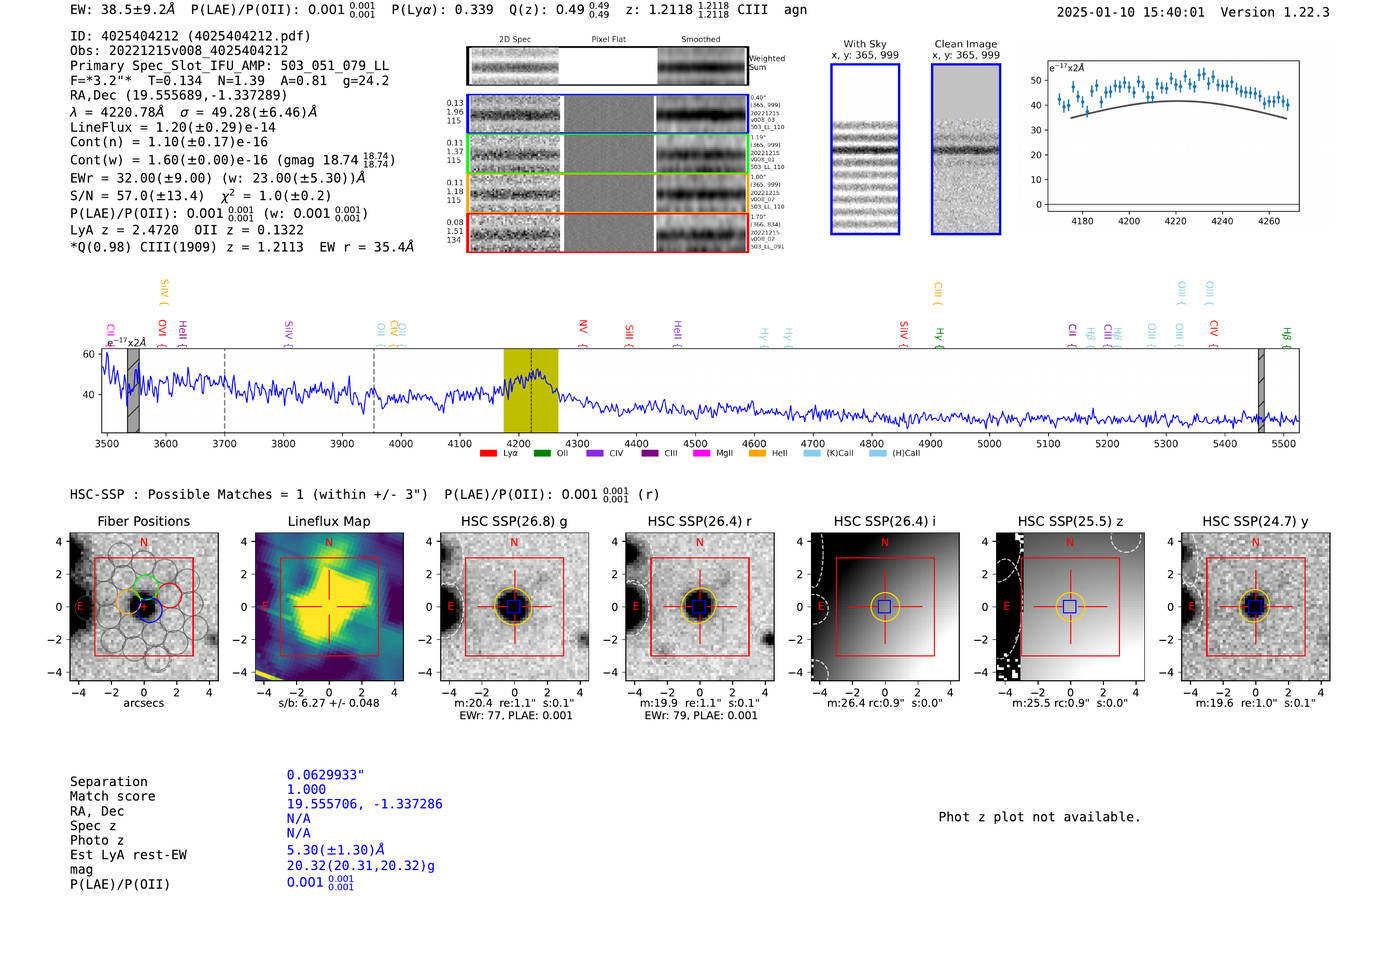Select the orange-bordered fiber spectrum row
This screenshot has width=1400, height=953.
(608, 193)
